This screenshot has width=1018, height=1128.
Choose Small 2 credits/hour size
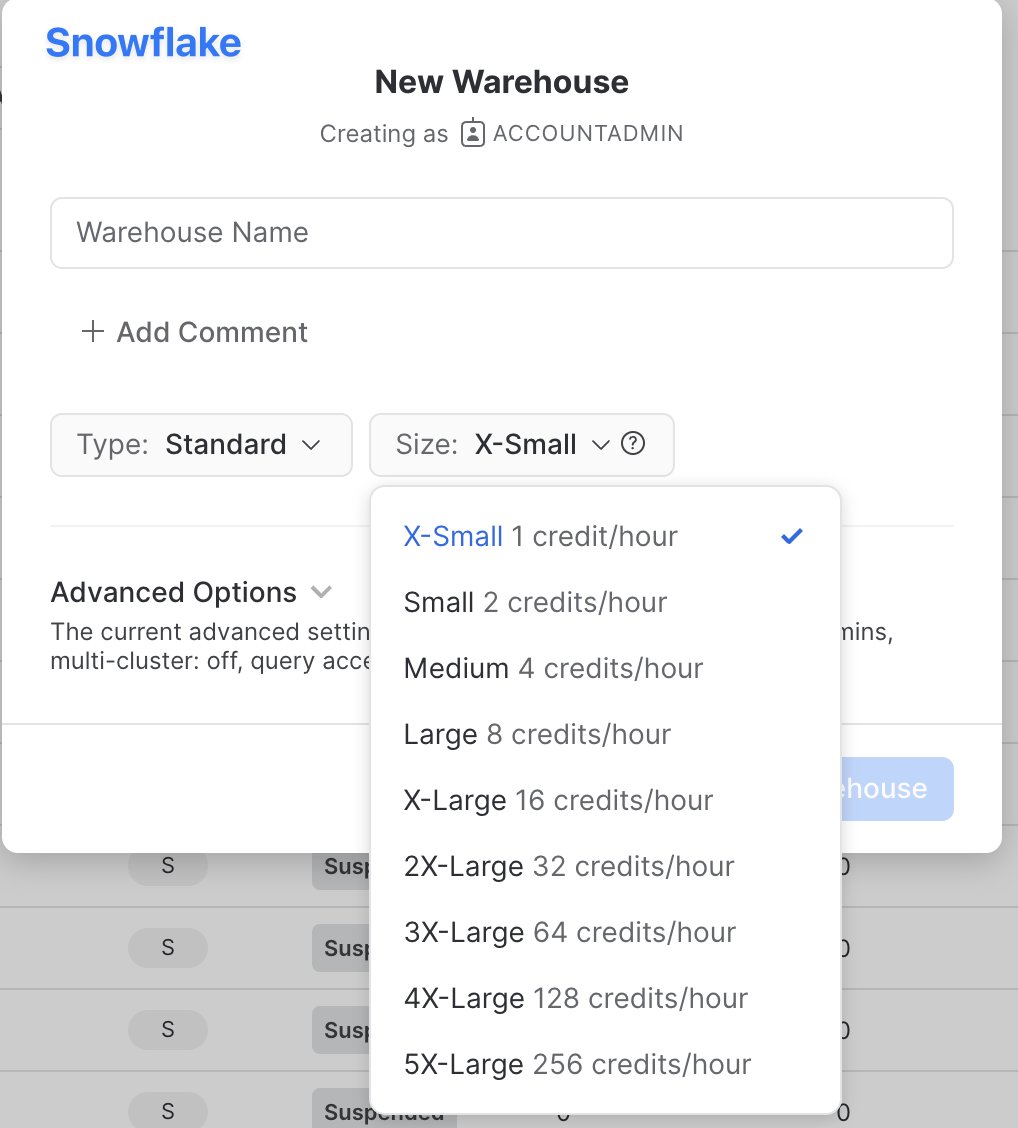pos(605,602)
